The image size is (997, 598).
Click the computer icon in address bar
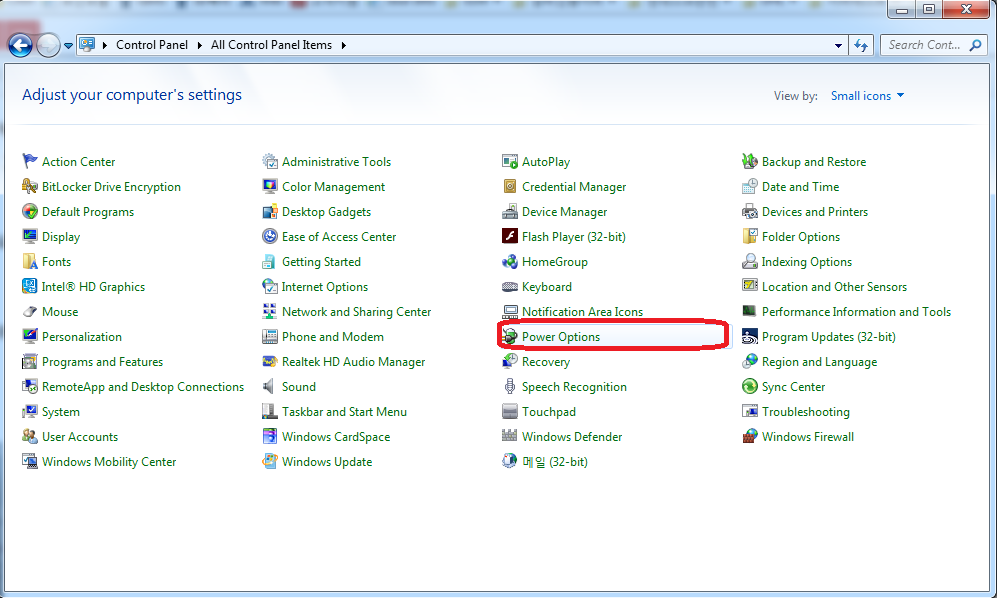87,45
